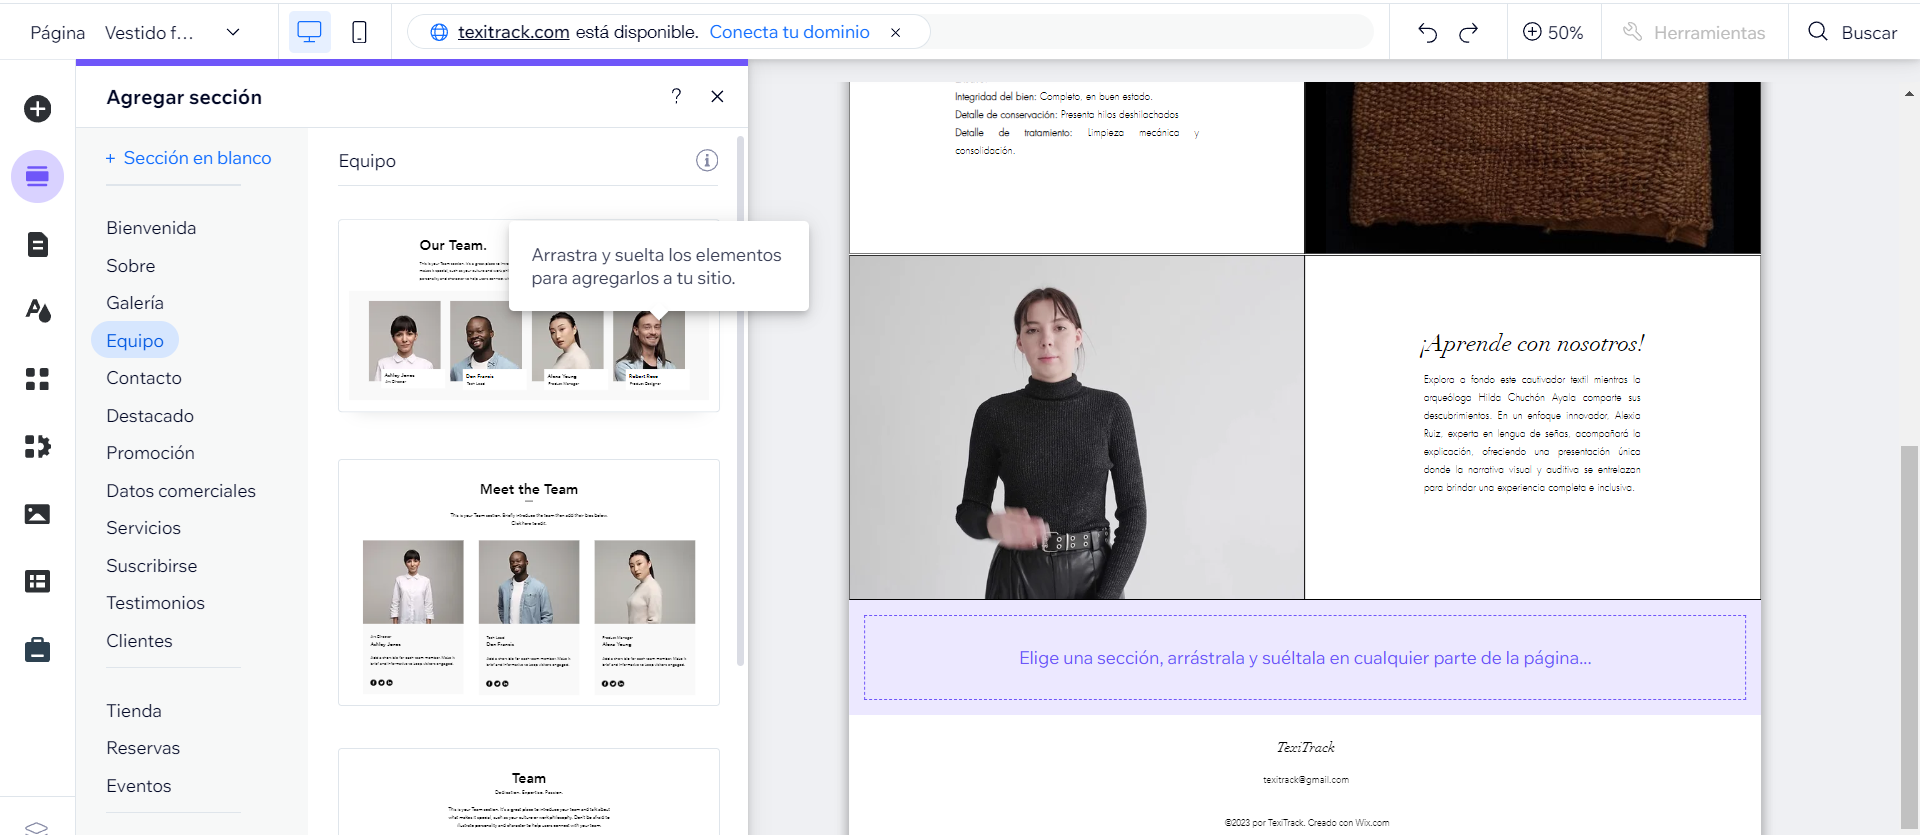Open the Add Elements plus icon
Image resolution: width=1920 pixels, height=835 pixels.
37,108
